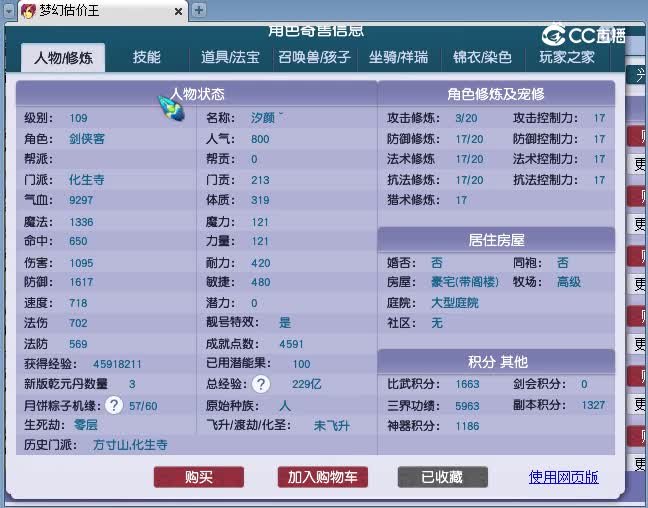Screen dimensions: 648x508
Task: Click the 法伤 value 702
Action: (78, 323)
